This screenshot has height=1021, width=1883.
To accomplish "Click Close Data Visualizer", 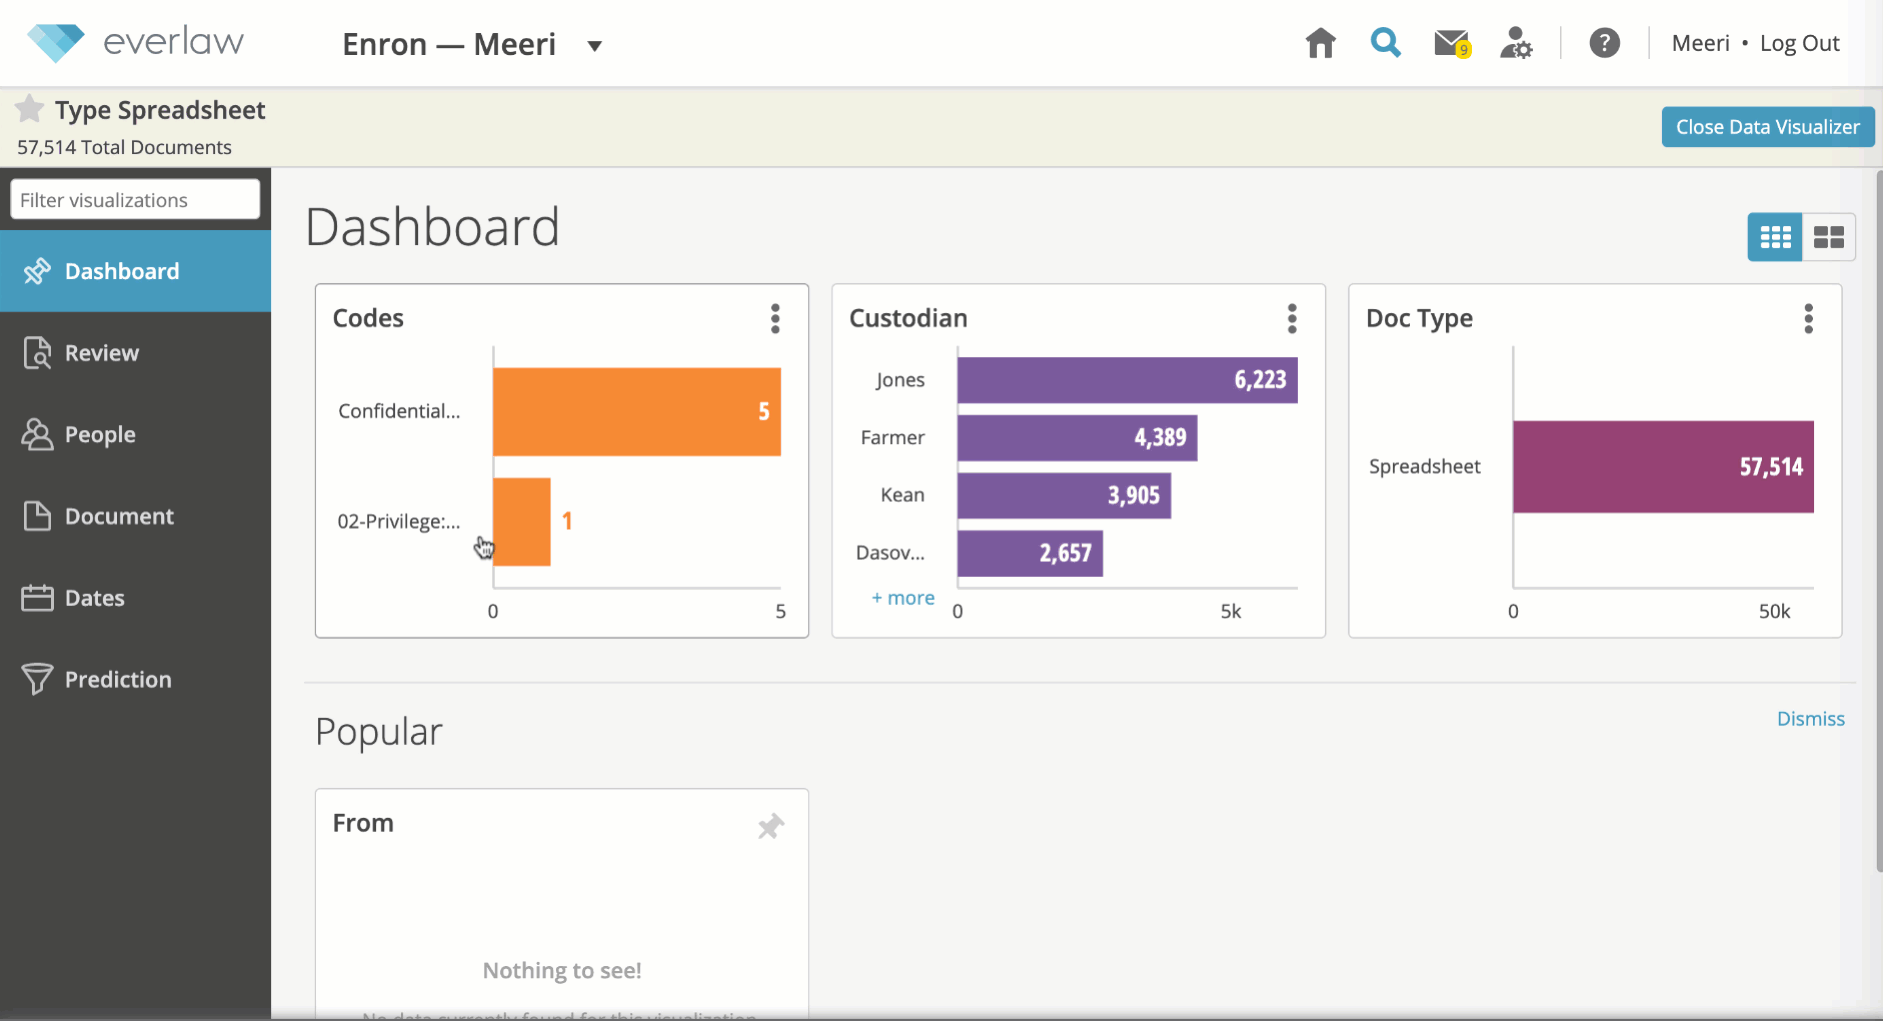I will tap(1767, 126).
